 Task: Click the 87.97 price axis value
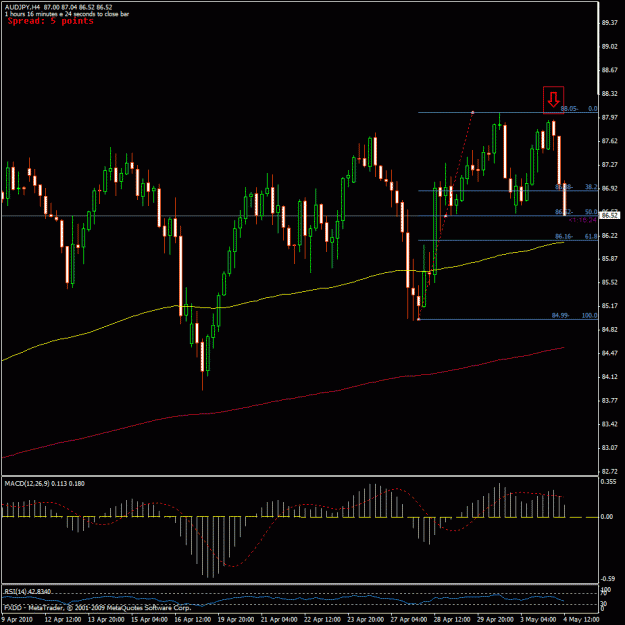[609, 117]
